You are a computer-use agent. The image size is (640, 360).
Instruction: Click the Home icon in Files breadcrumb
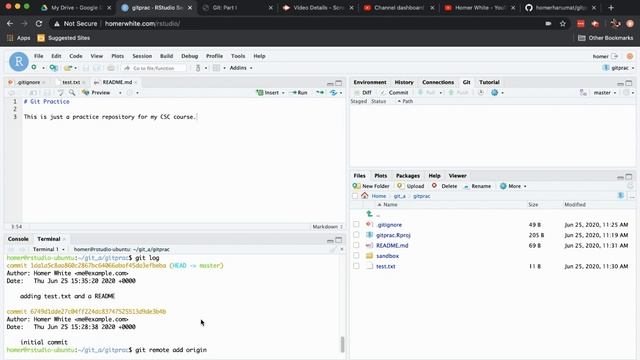tap(364, 196)
